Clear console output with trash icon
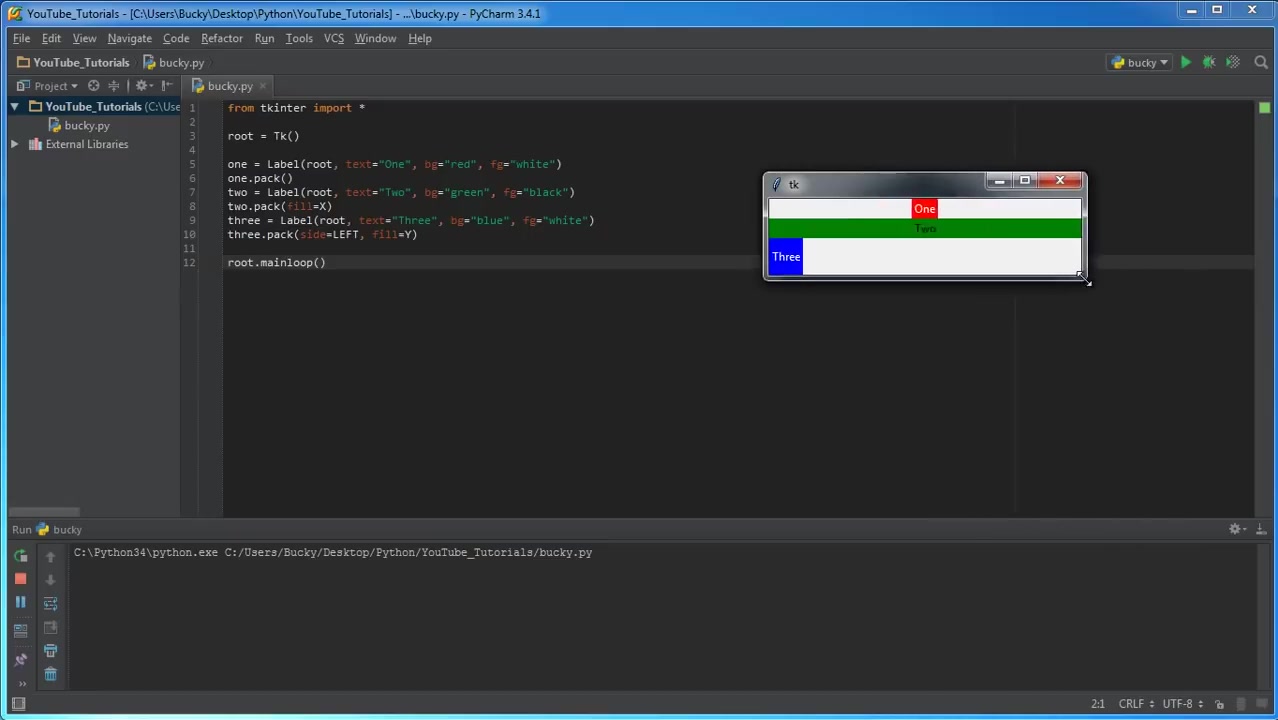Viewport: 1278px width, 720px height. click(x=50, y=673)
